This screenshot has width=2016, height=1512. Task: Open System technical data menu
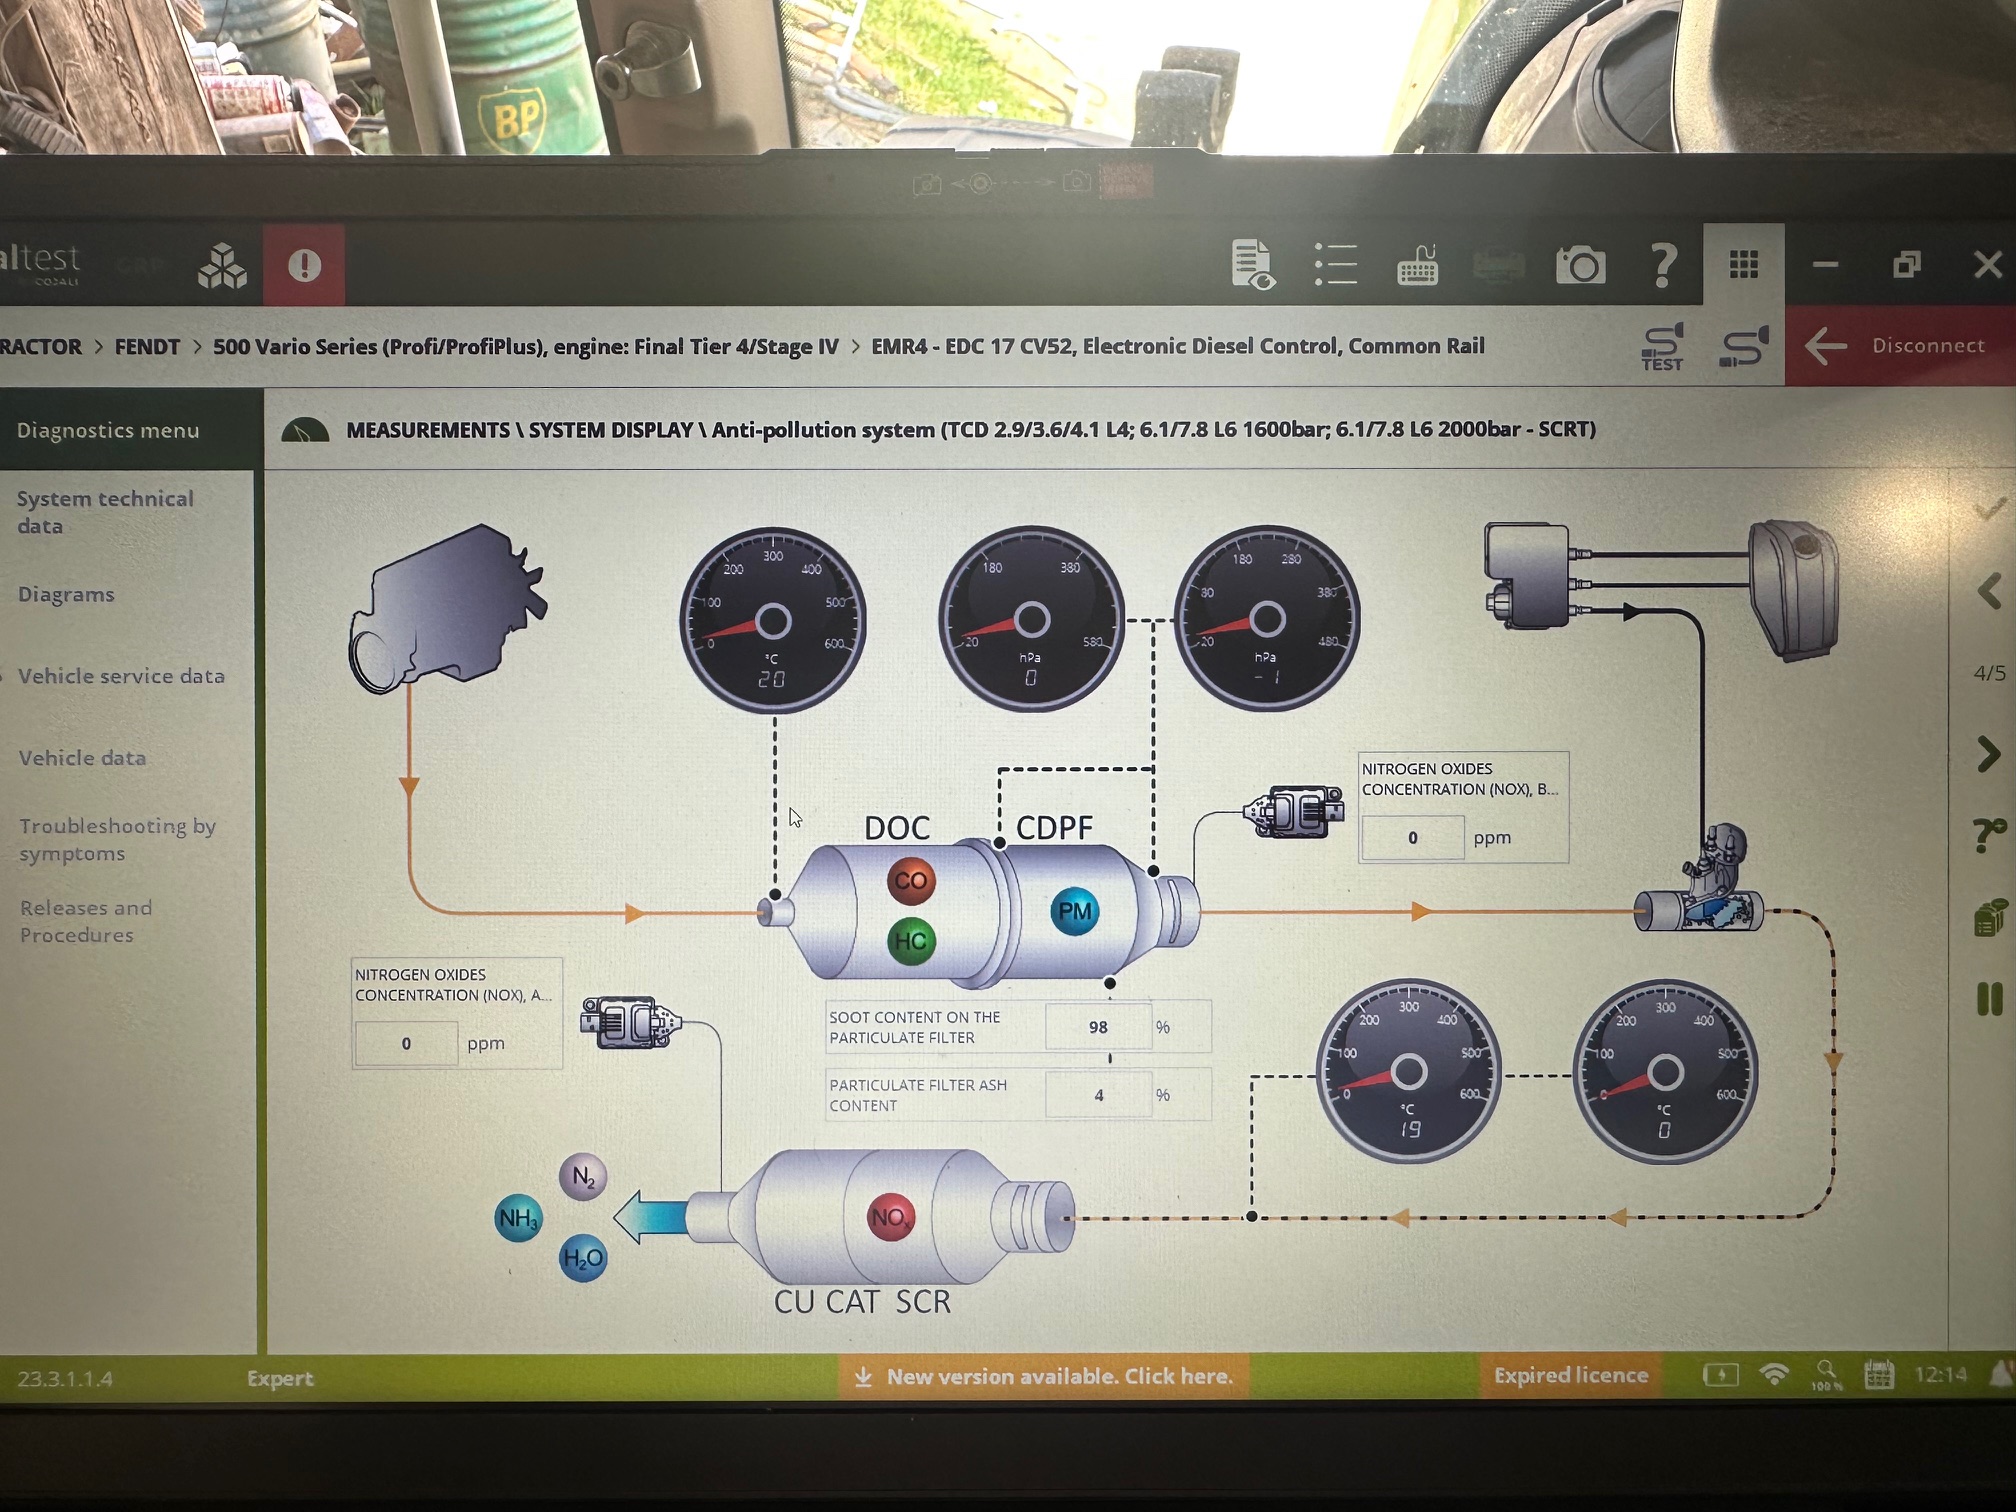point(105,512)
